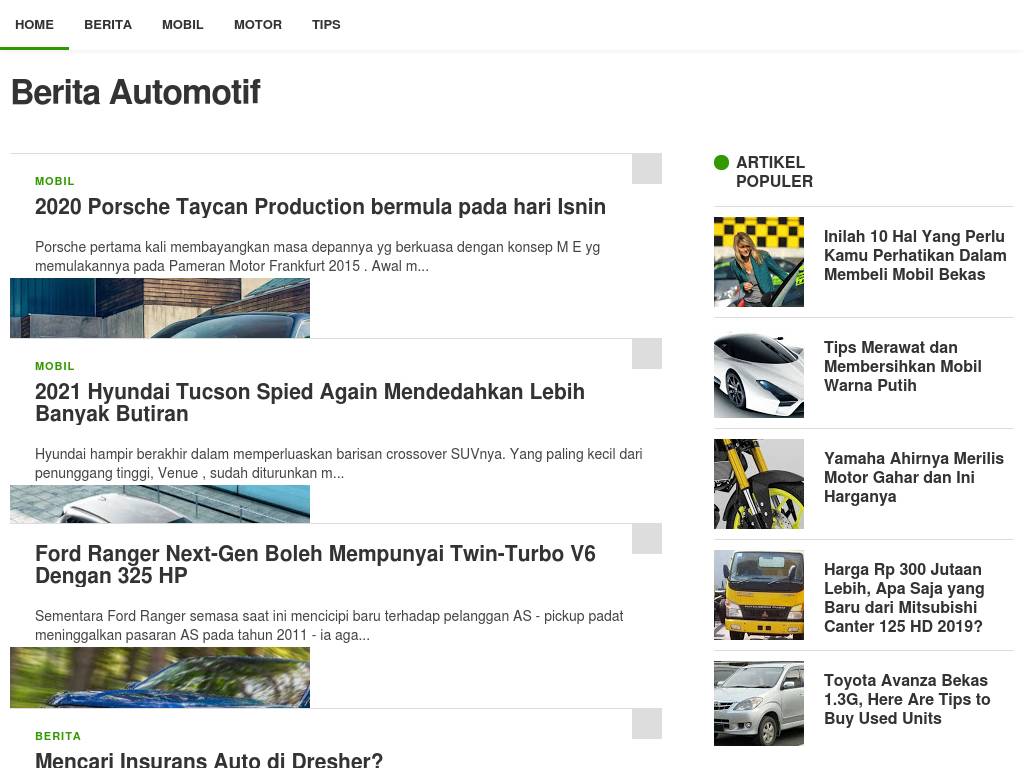The height and width of the screenshot is (768, 1024).
Task: Click MOBIL category label above Porsche Taycan article
Action: tap(55, 182)
